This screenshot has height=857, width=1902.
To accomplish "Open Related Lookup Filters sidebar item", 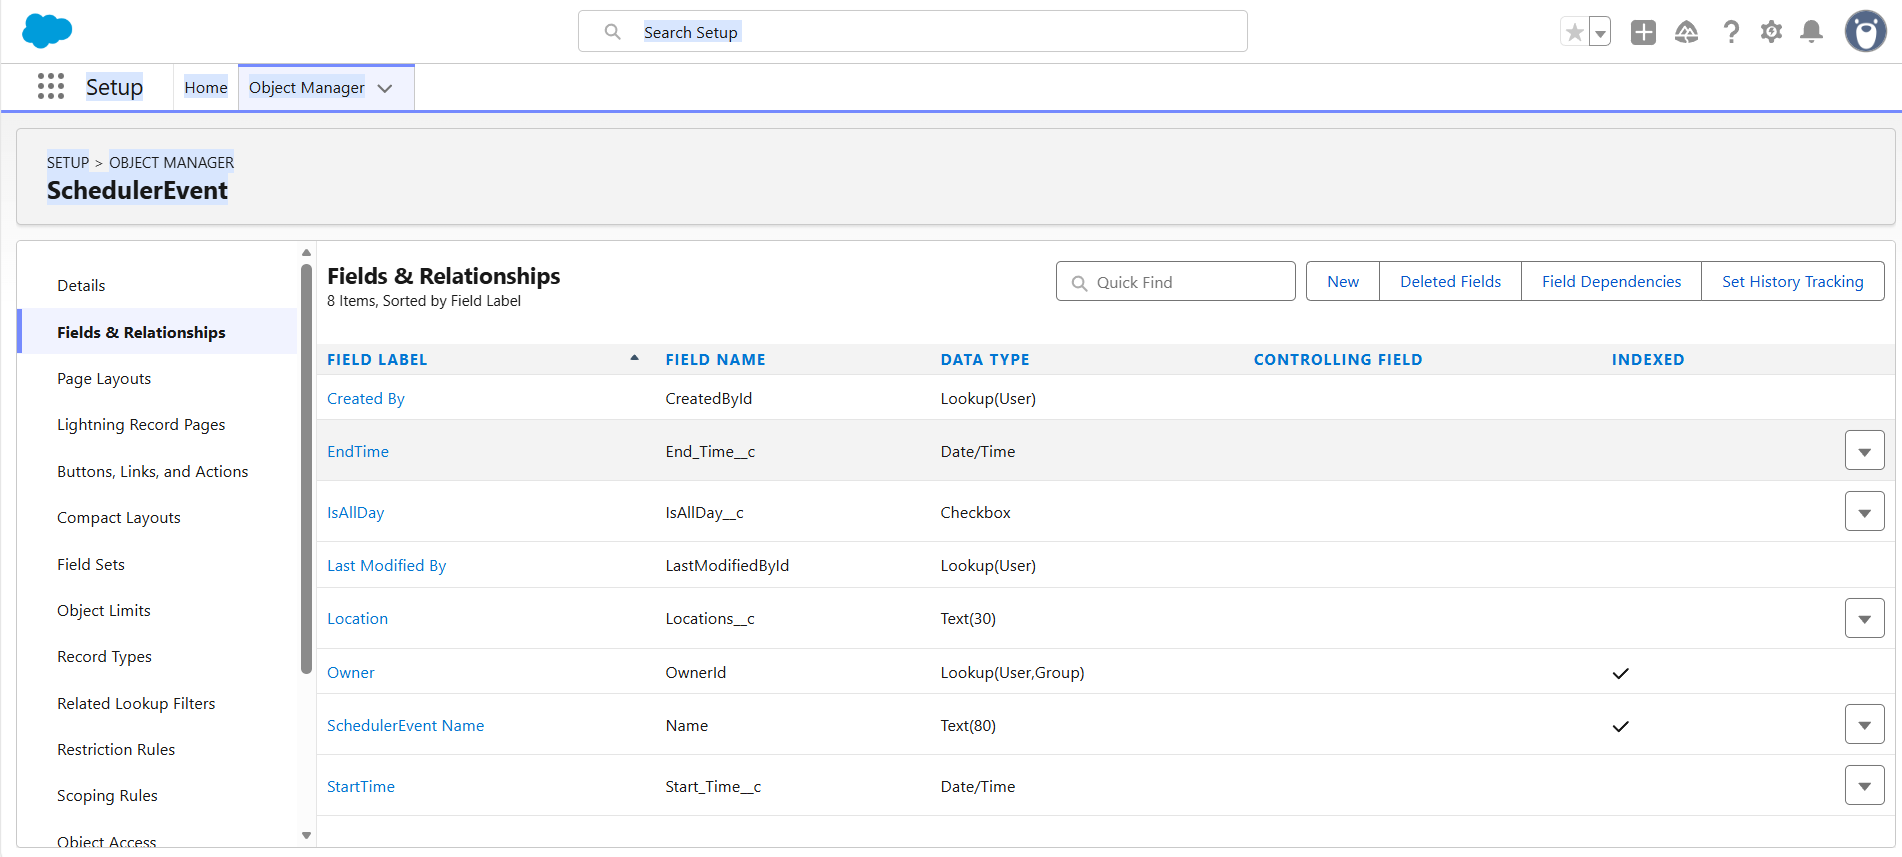I will pyautogui.click(x=136, y=704).
